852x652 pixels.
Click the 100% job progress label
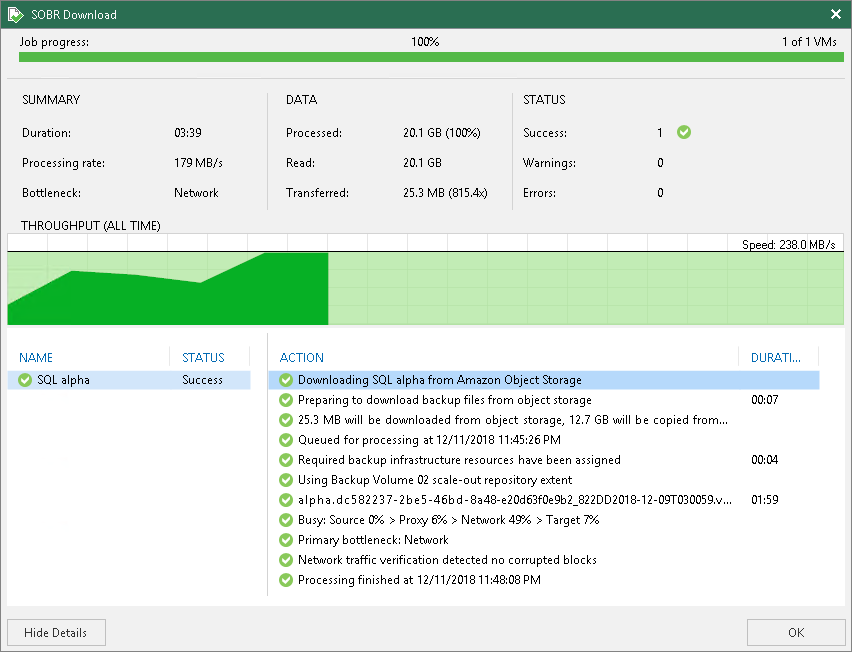(425, 42)
